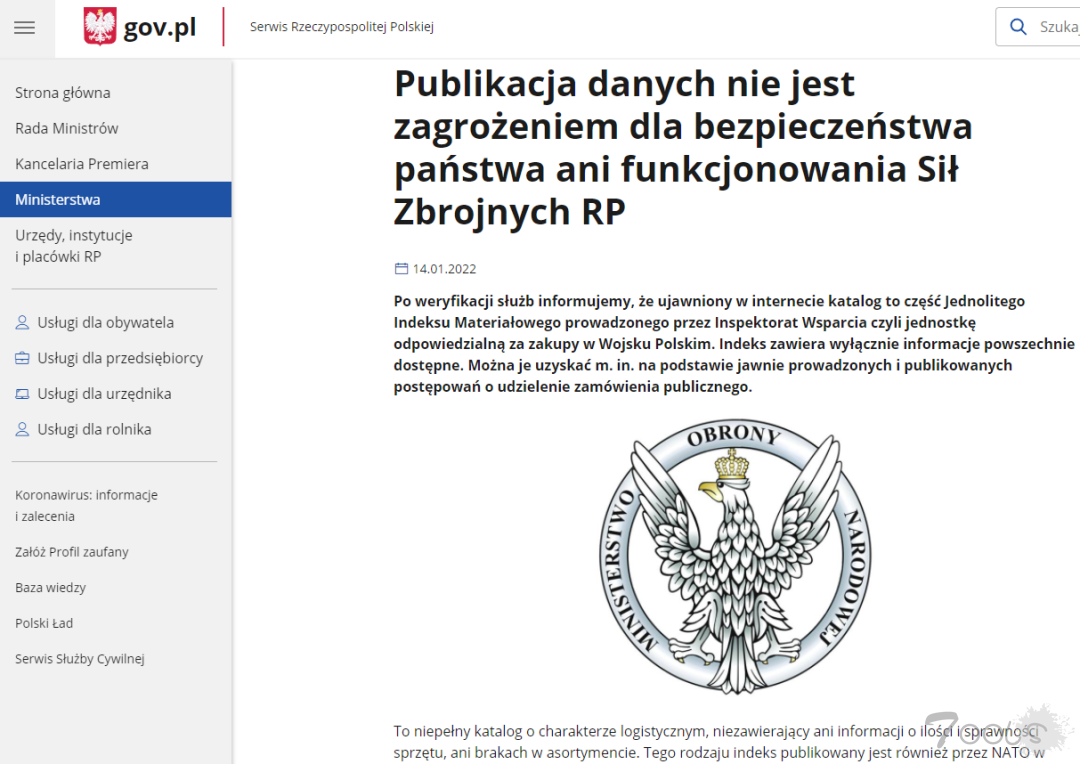1080x764 pixels.
Task: Visit the Polski Ład link
Action: pos(44,623)
